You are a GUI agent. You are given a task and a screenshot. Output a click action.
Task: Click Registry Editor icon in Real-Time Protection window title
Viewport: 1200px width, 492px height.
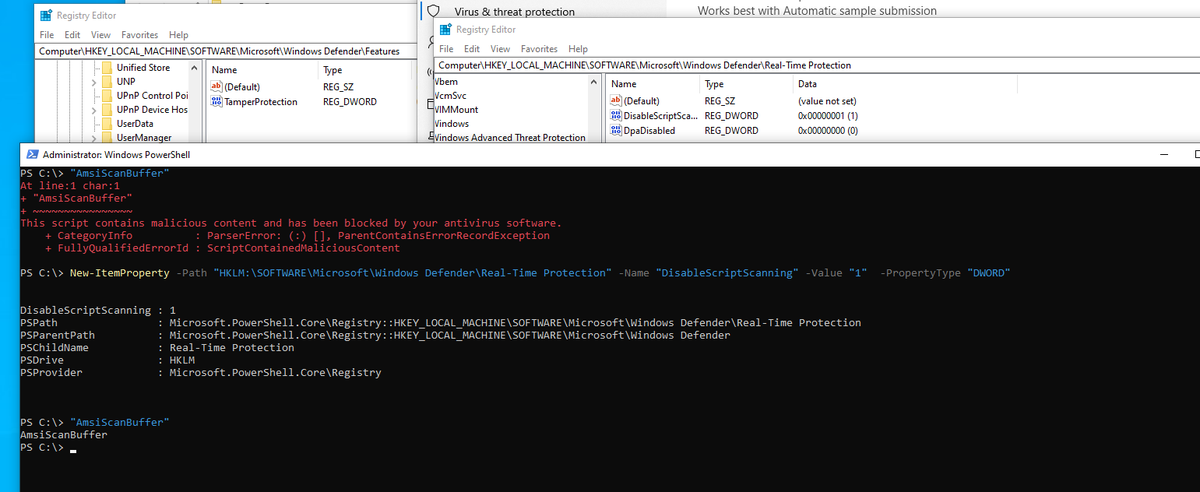point(447,29)
